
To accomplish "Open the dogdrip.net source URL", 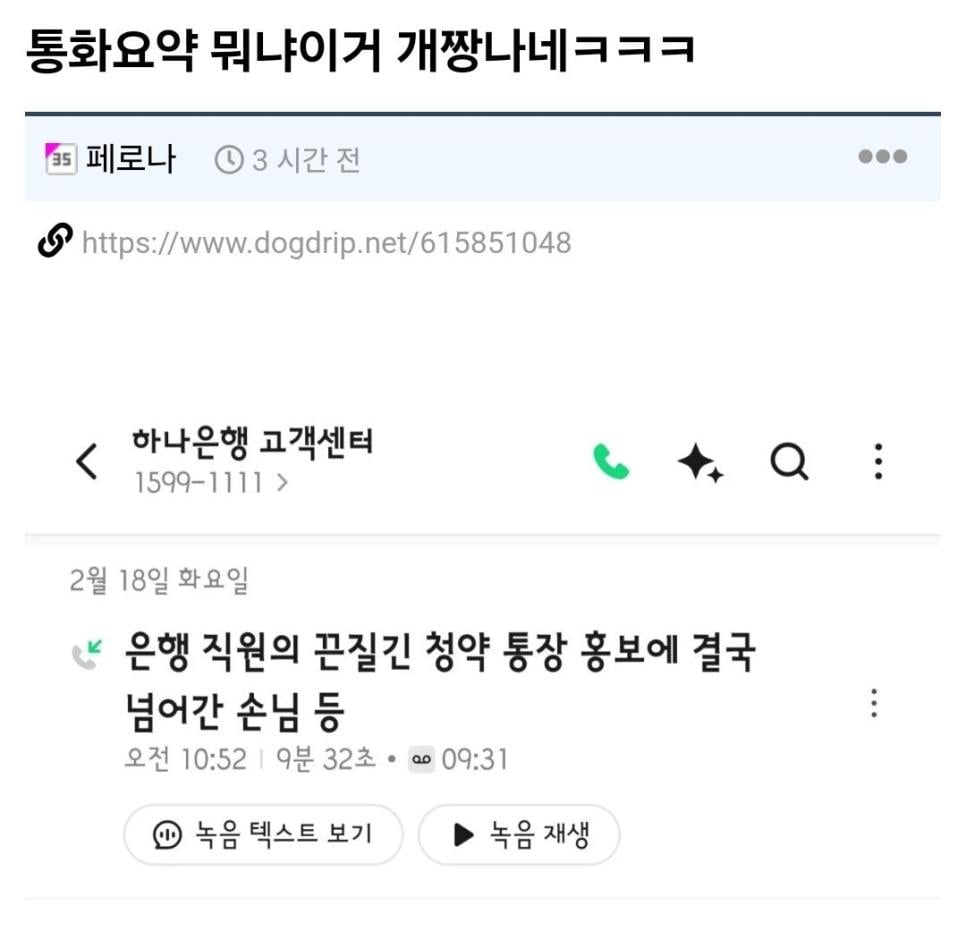I will click(x=327, y=243).
